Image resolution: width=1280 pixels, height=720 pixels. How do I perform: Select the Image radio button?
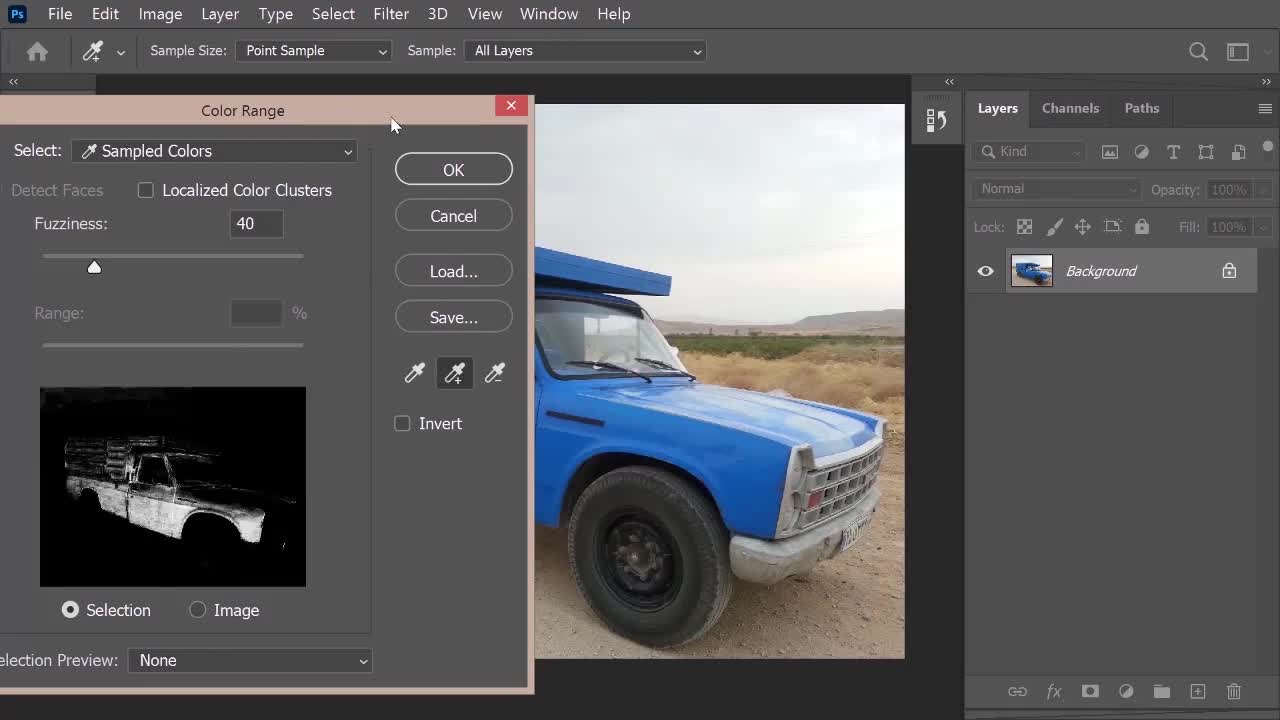point(198,610)
